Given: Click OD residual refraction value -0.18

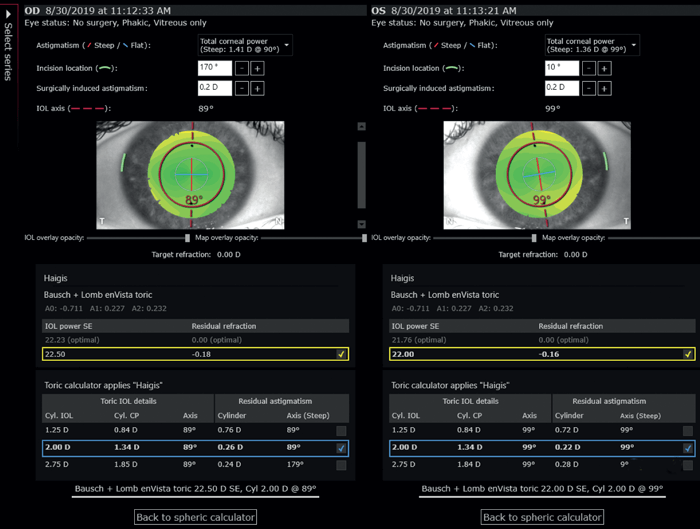Looking at the screenshot, I should click(x=201, y=354).
